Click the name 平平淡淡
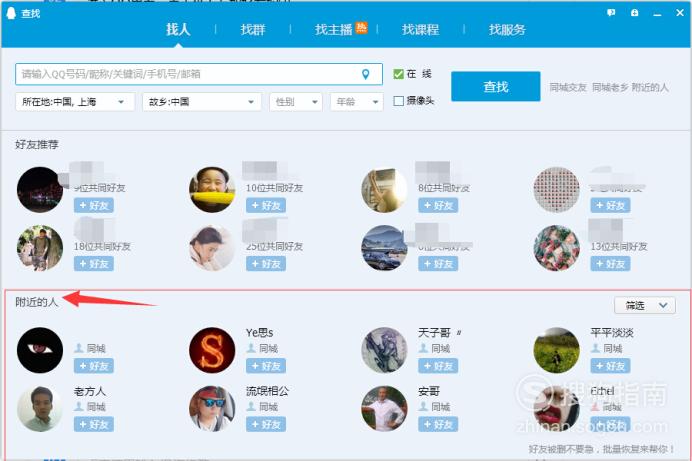 [612, 333]
